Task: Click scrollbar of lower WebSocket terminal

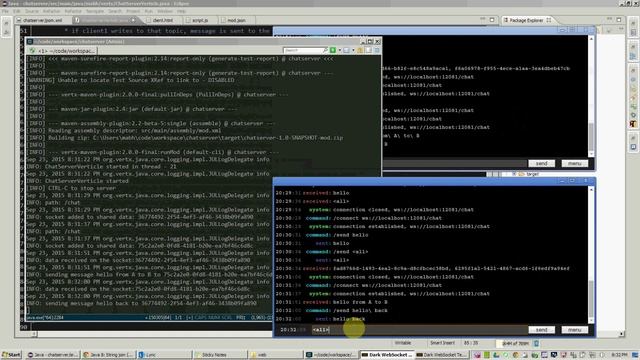Action: tap(591, 256)
